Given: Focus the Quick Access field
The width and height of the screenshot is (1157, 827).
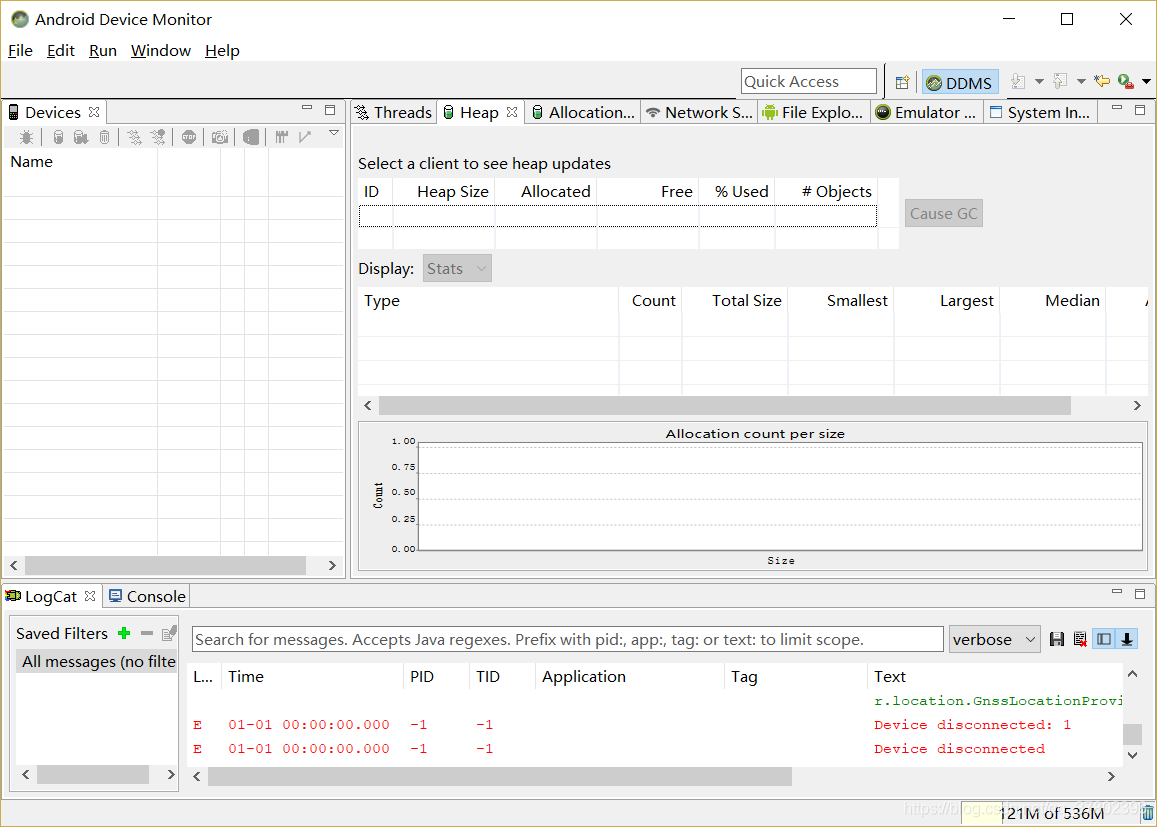Looking at the screenshot, I should click(809, 82).
